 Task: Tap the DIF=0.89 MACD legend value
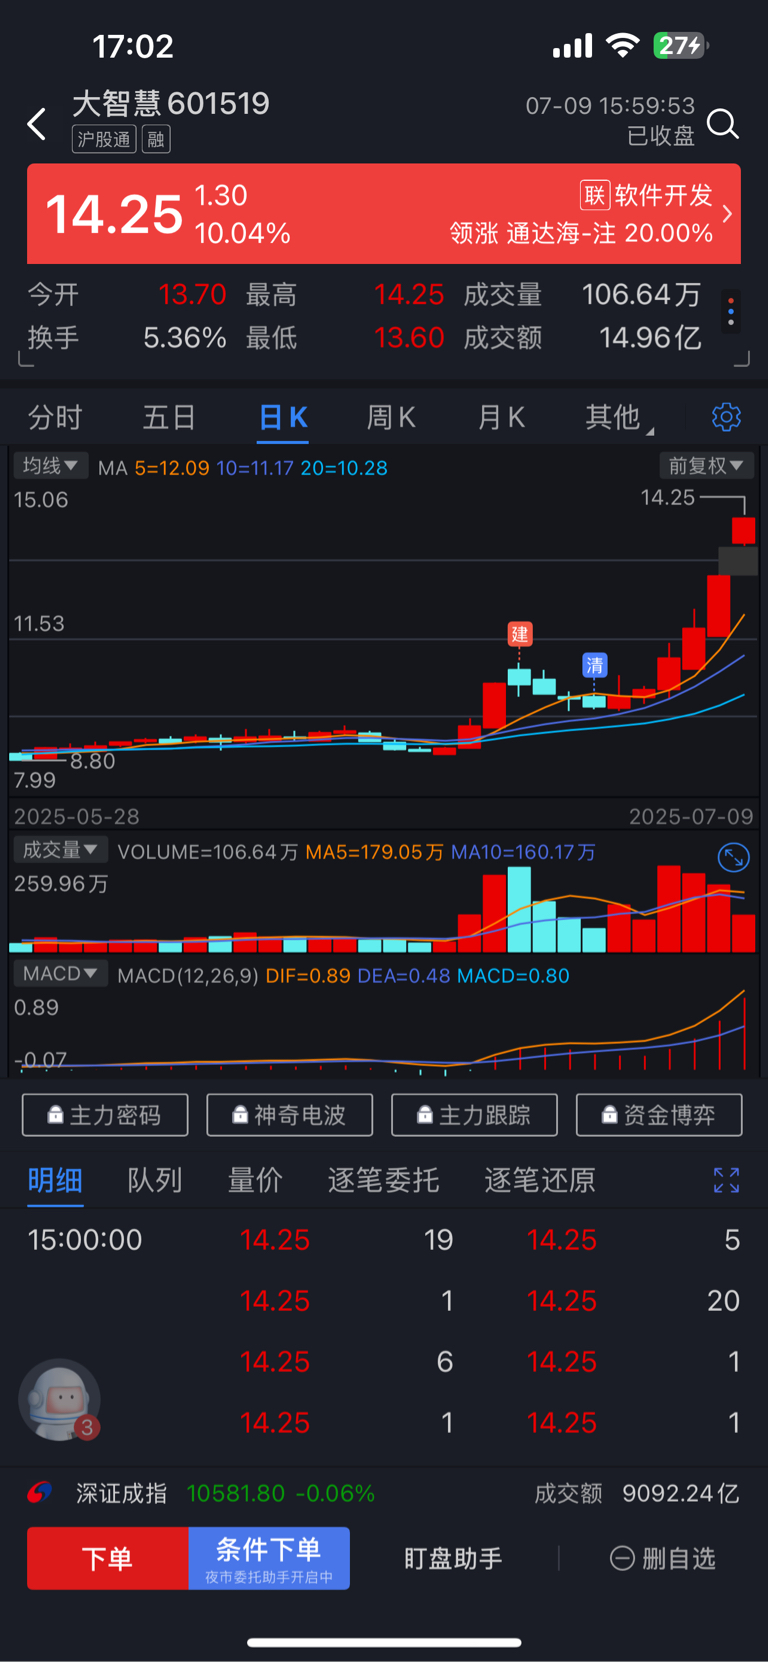[308, 975]
